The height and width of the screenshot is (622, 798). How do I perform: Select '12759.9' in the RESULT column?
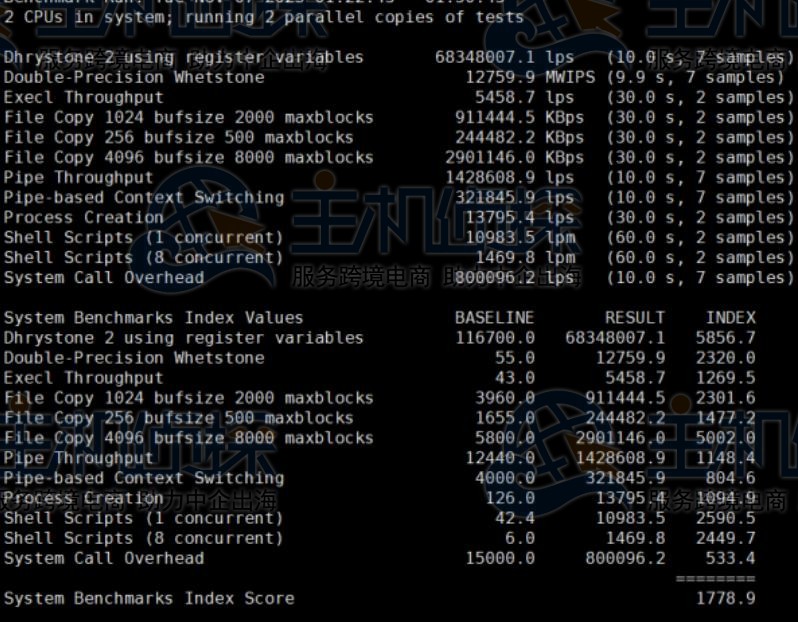[x=630, y=358]
